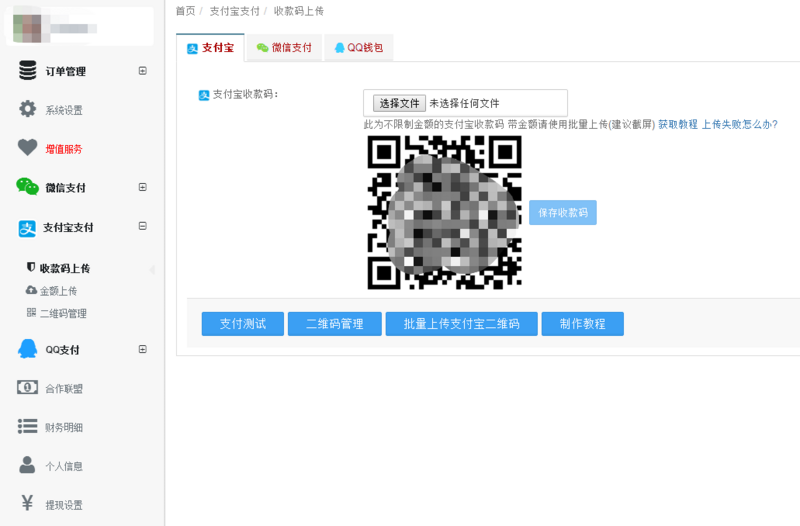This screenshot has height=526, width=800.
Task: Click the shield icon next to 收款码上传
Action: click(31, 267)
